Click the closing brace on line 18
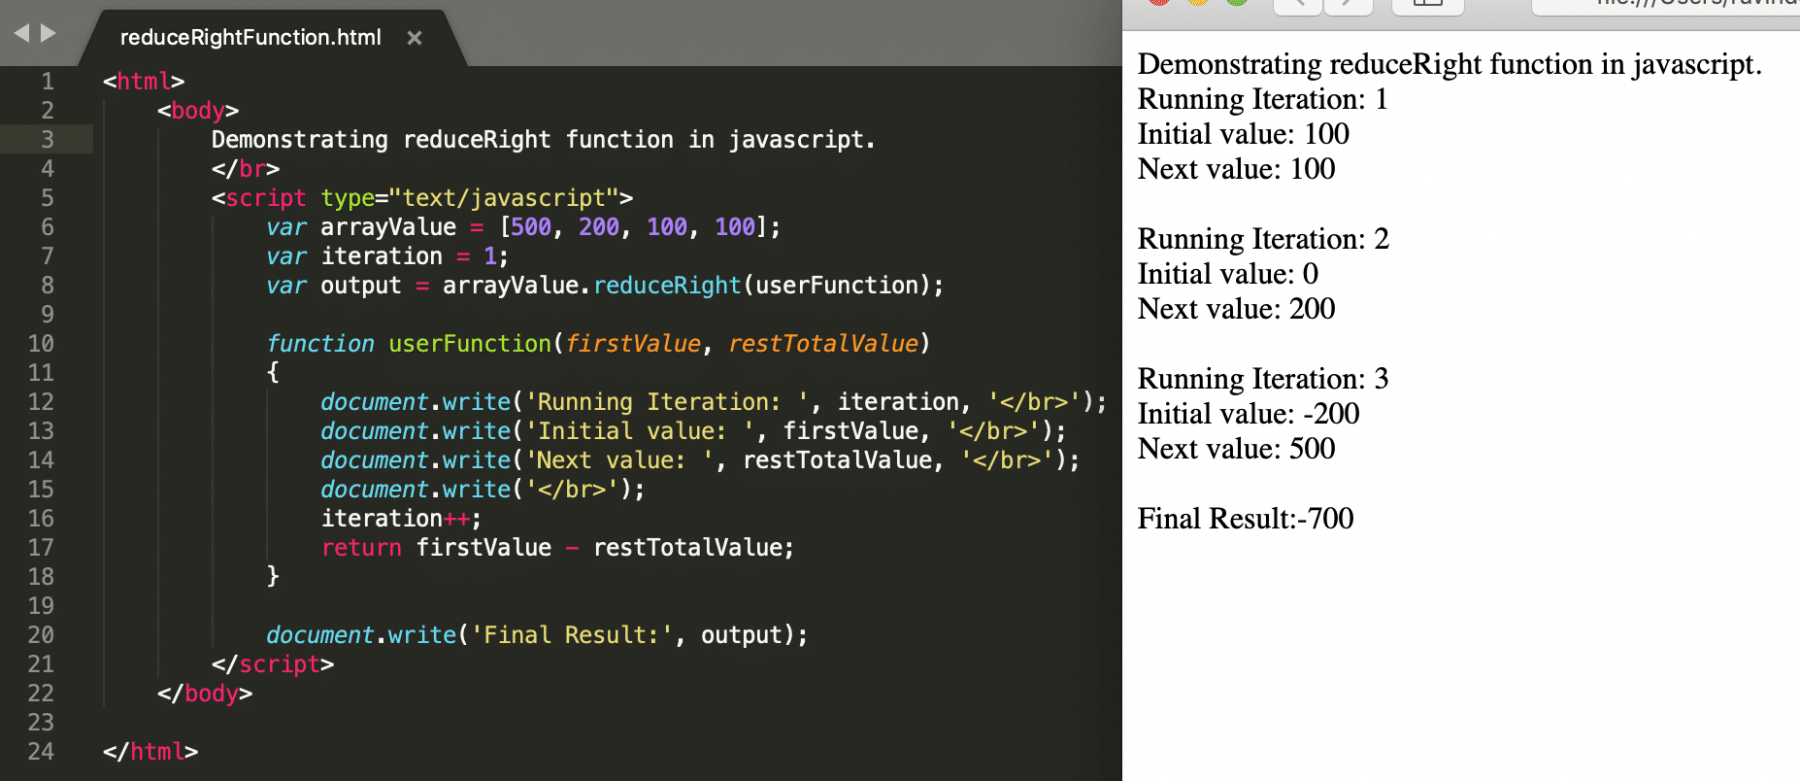This screenshot has height=781, width=1800. point(273,576)
